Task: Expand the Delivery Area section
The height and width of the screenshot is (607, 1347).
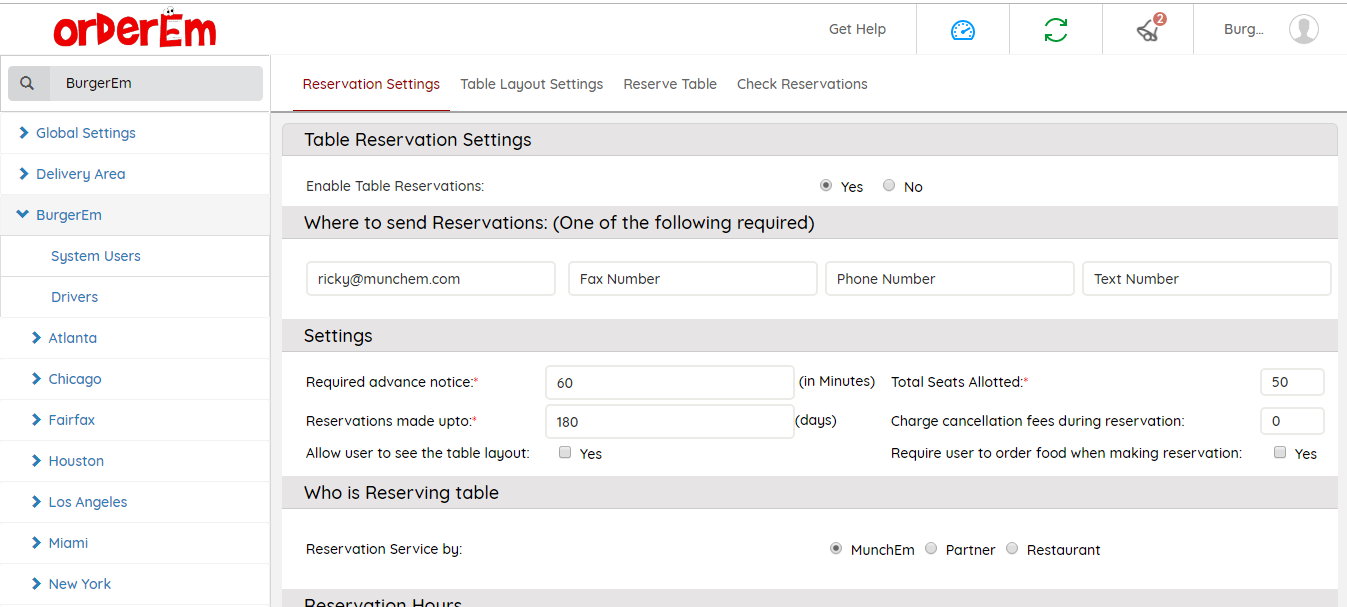Action: point(80,174)
